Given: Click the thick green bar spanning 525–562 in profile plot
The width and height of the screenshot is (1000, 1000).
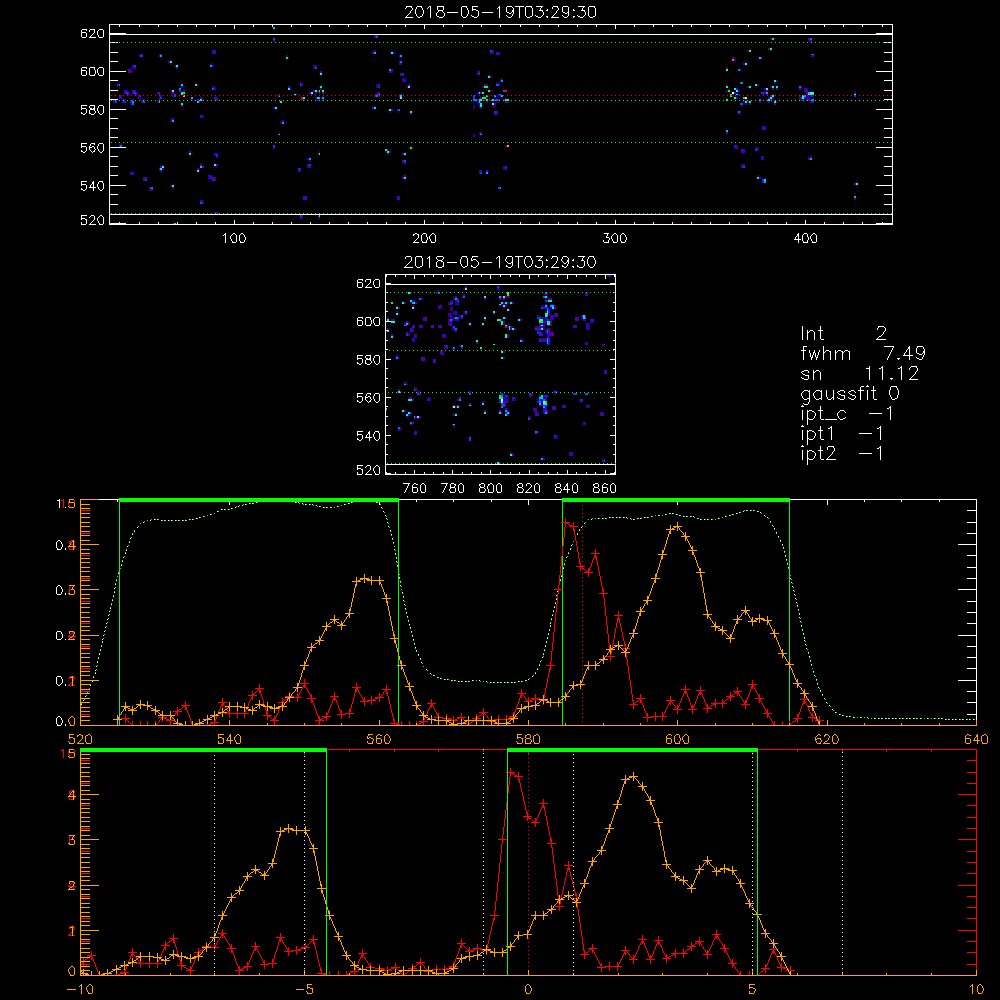Looking at the screenshot, I should pos(259,501).
